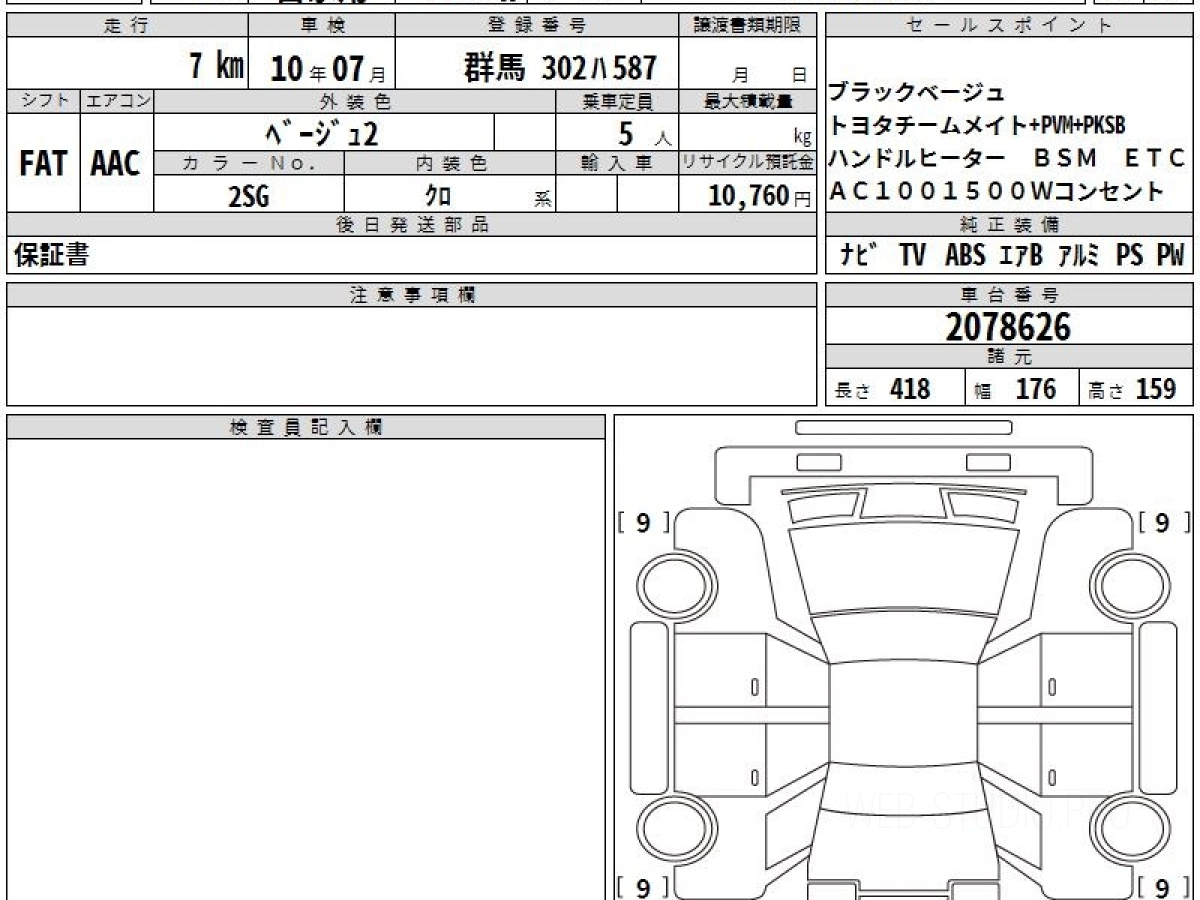Click the 注意事項欄 header

pyautogui.click(x=412, y=295)
